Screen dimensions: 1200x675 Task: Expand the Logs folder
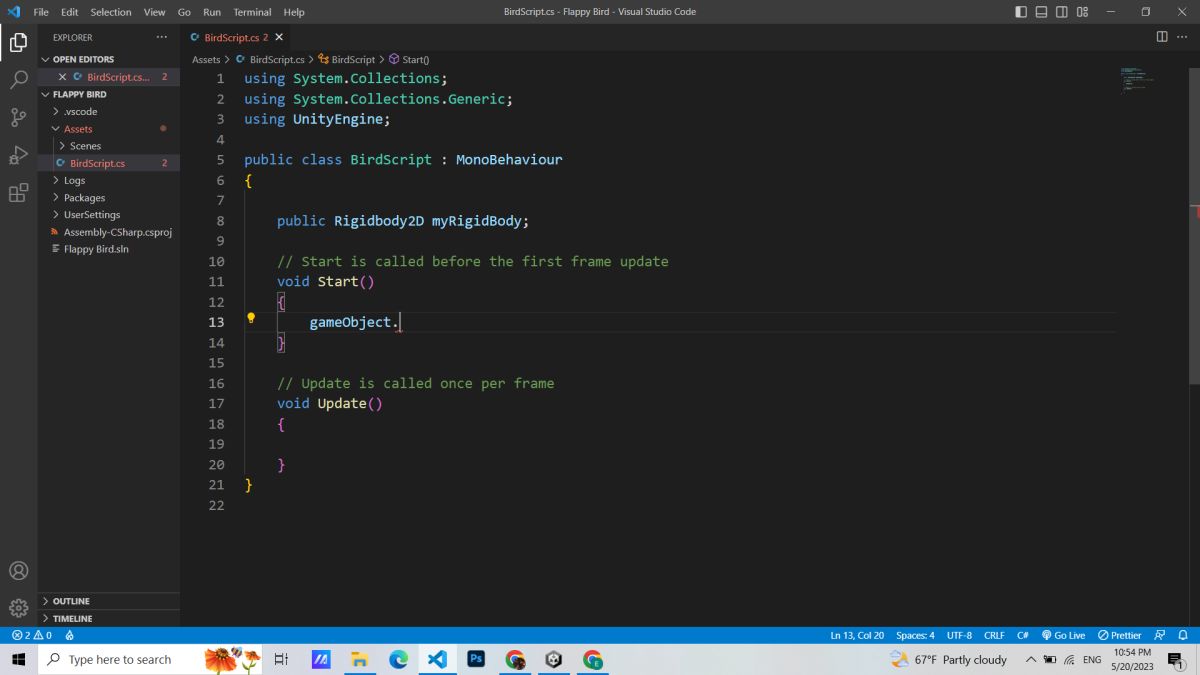click(109, 180)
